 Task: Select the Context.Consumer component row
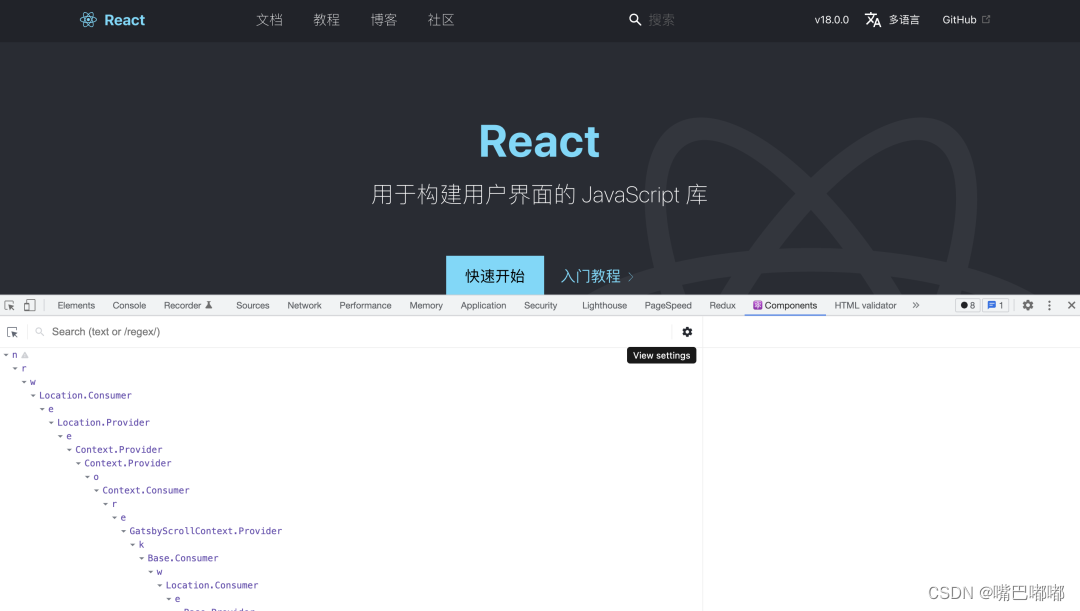(x=145, y=490)
